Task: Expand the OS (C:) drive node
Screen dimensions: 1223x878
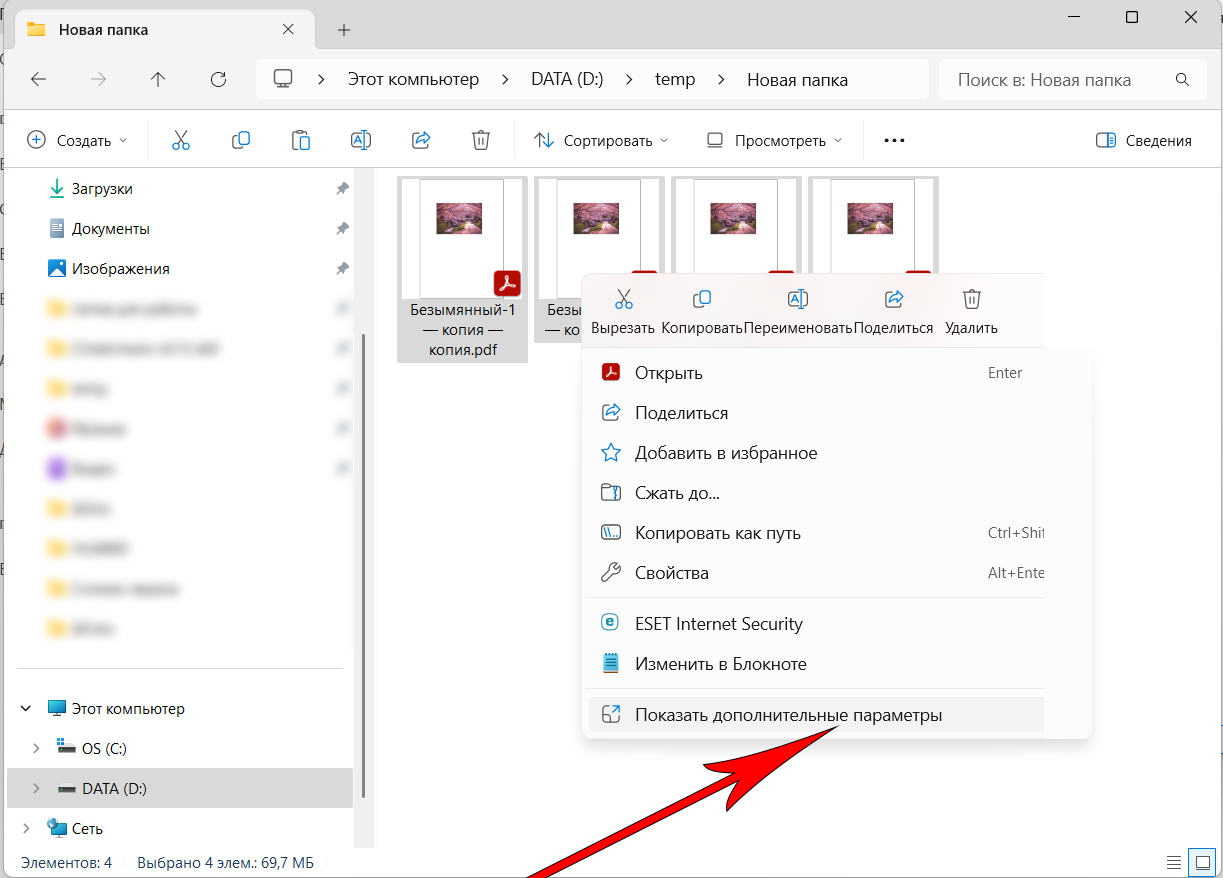Action: (x=36, y=748)
